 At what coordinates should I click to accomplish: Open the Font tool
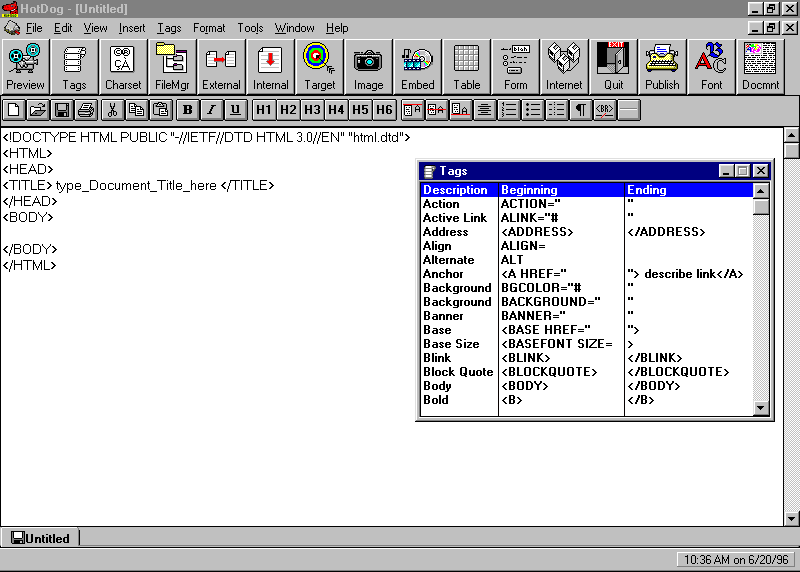[711, 67]
